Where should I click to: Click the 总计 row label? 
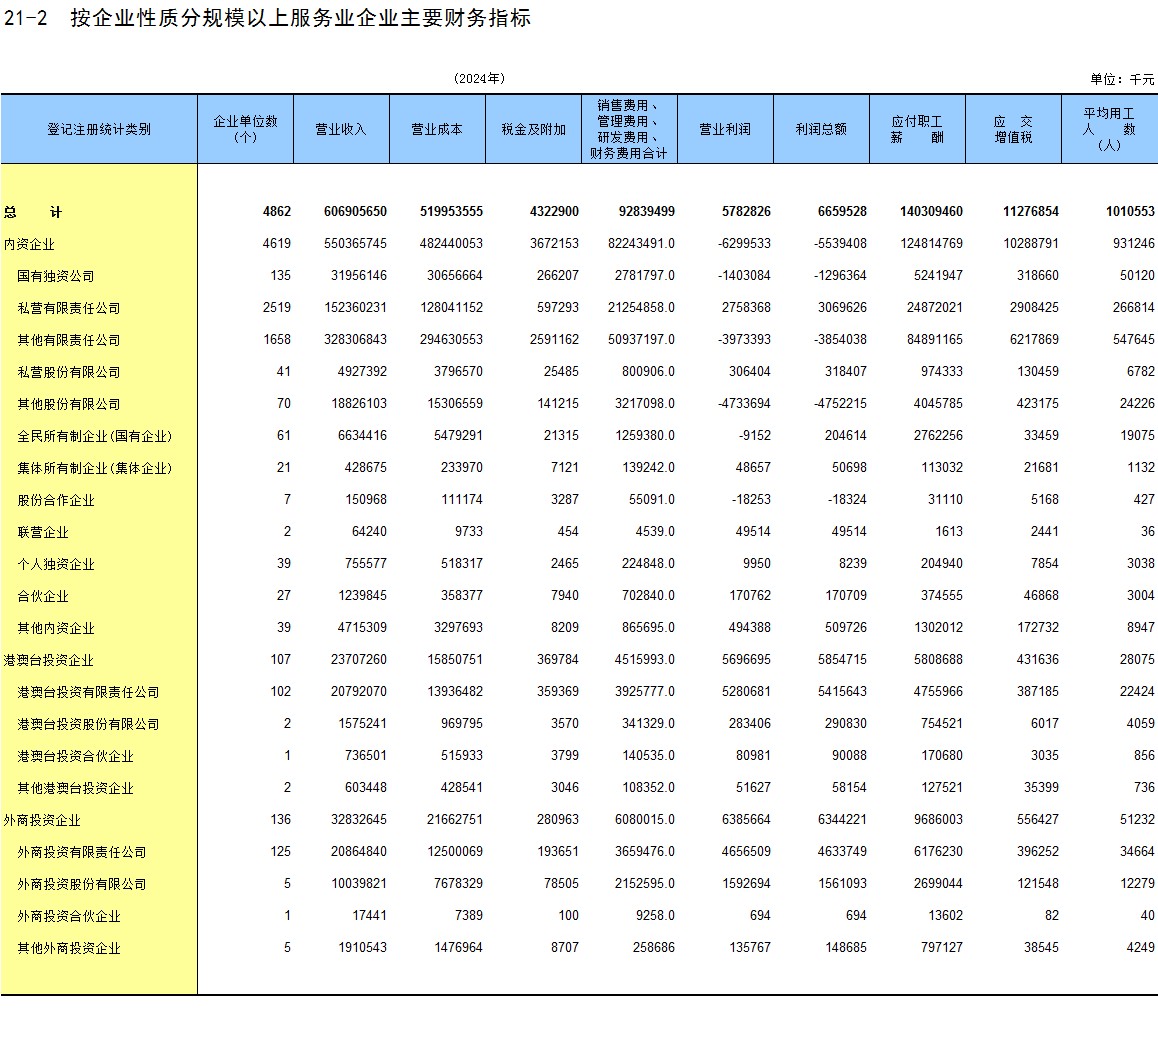tap(32, 212)
